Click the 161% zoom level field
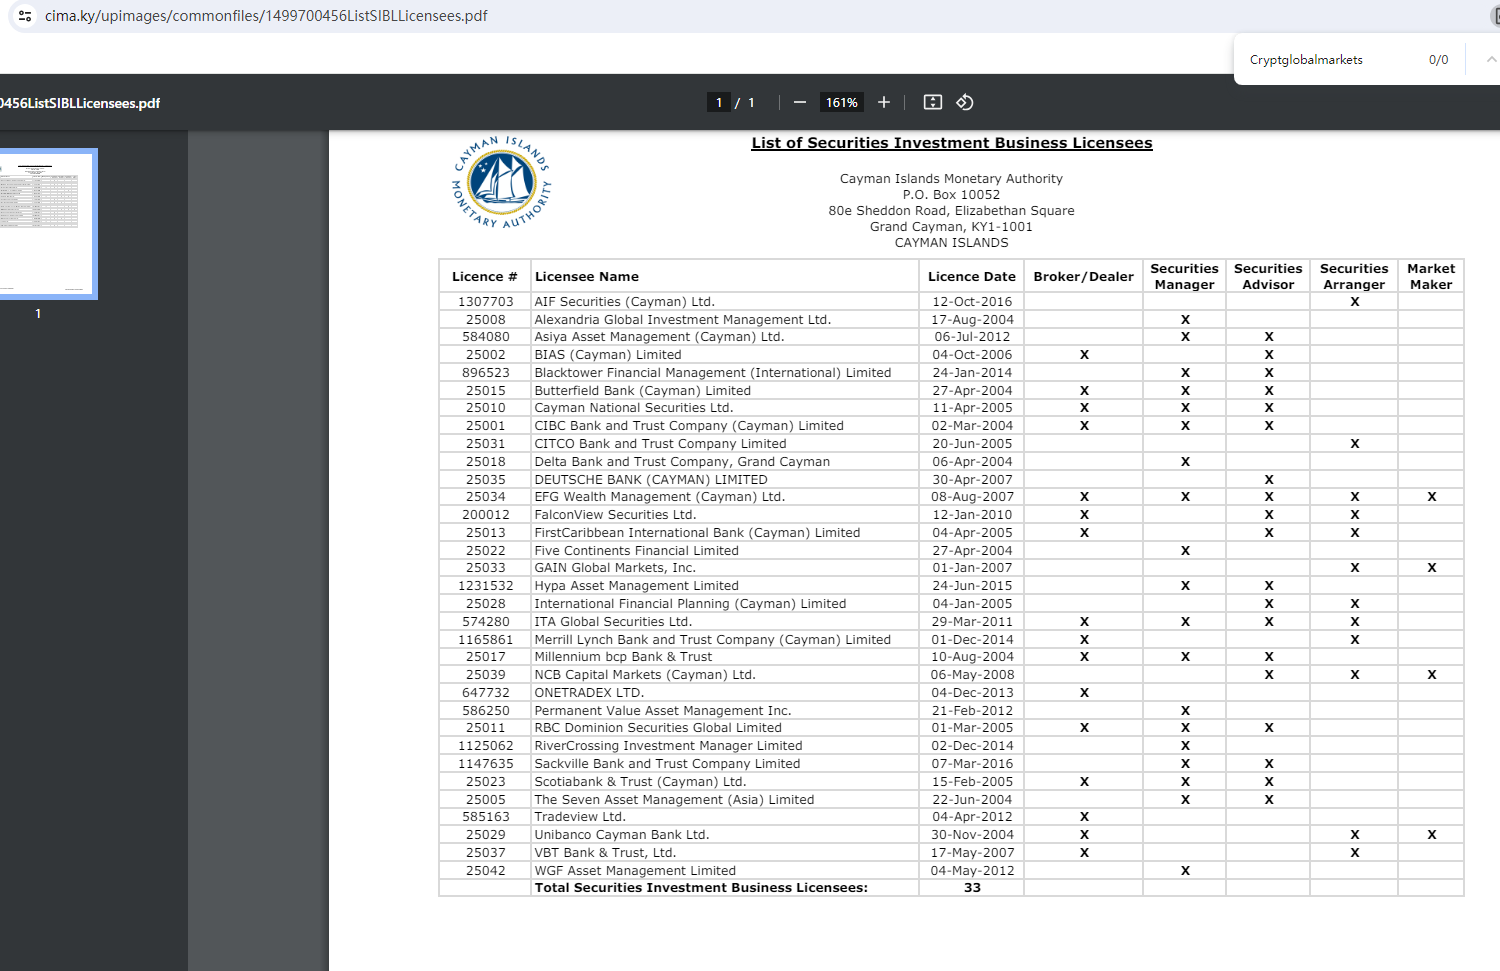This screenshot has height=971, width=1500. (x=841, y=102)
